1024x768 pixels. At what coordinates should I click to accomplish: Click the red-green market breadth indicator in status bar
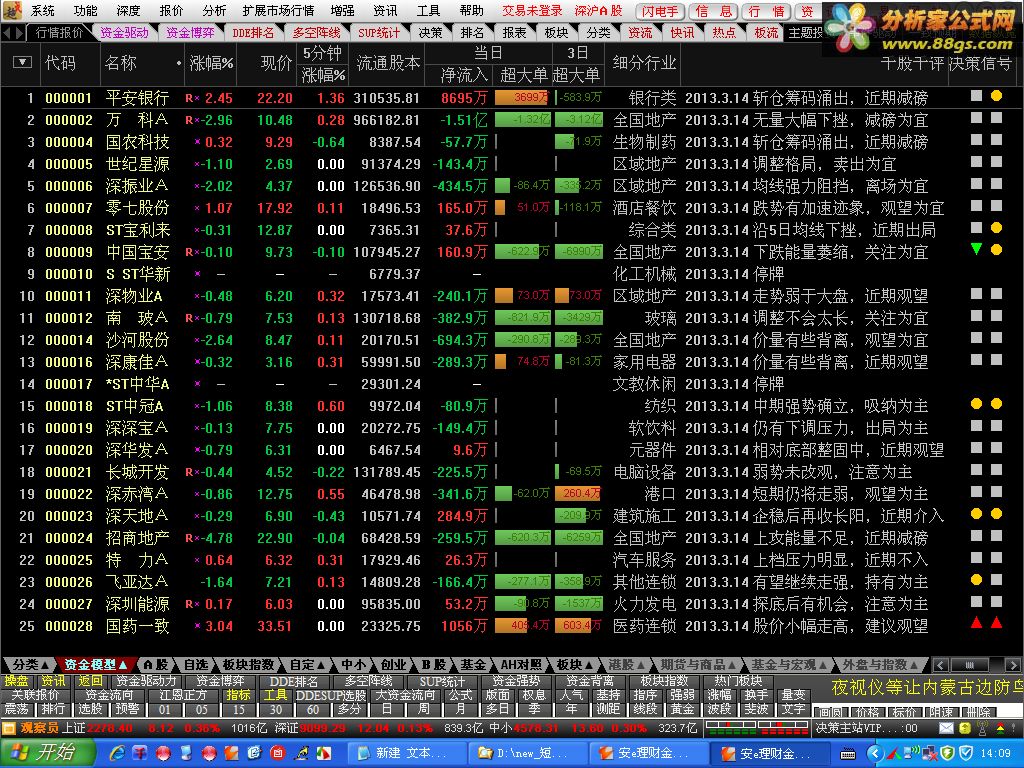(756, 728)
